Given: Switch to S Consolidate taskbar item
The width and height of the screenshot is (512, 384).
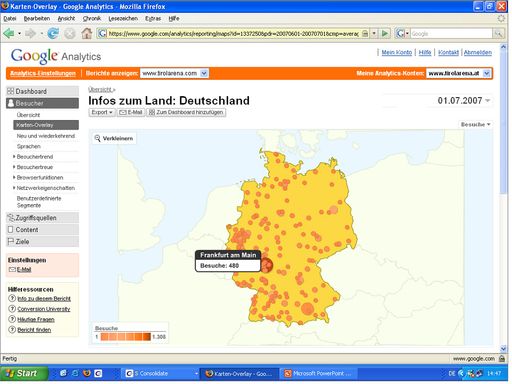Looking at the screenshot, I should pos(160,374).
